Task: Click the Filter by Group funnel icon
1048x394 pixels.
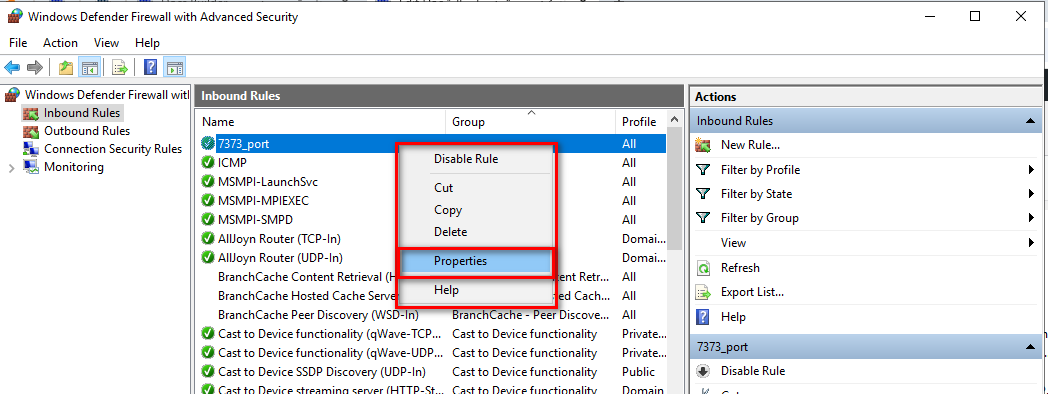Action: [x=703, y=218]
